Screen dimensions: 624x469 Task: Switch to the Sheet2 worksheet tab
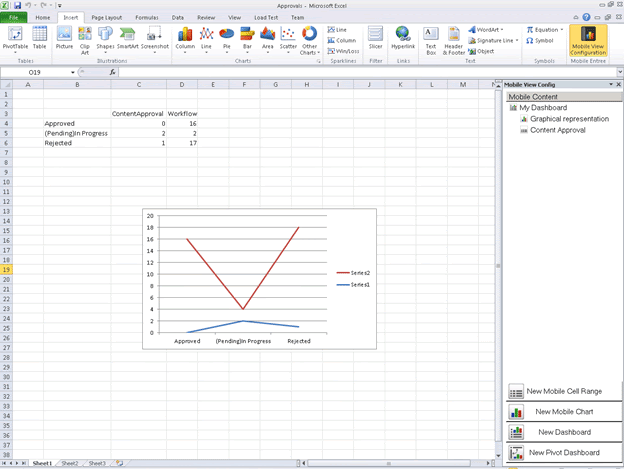70,463
